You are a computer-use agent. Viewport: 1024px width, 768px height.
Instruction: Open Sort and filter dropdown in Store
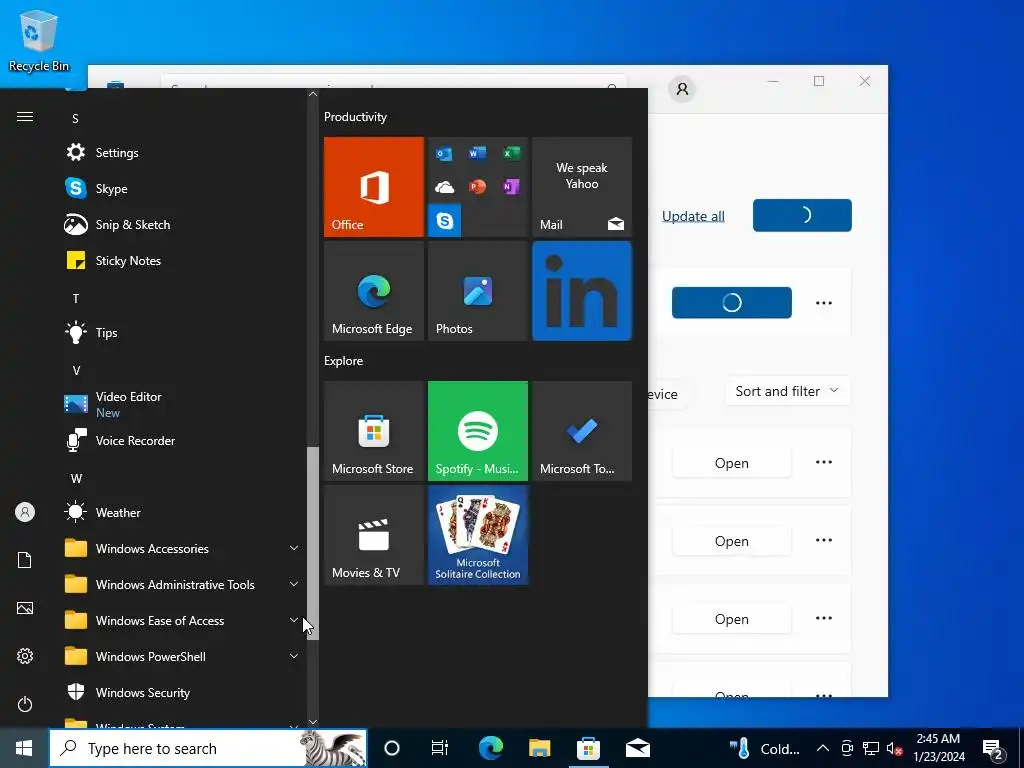coord(787,391)
